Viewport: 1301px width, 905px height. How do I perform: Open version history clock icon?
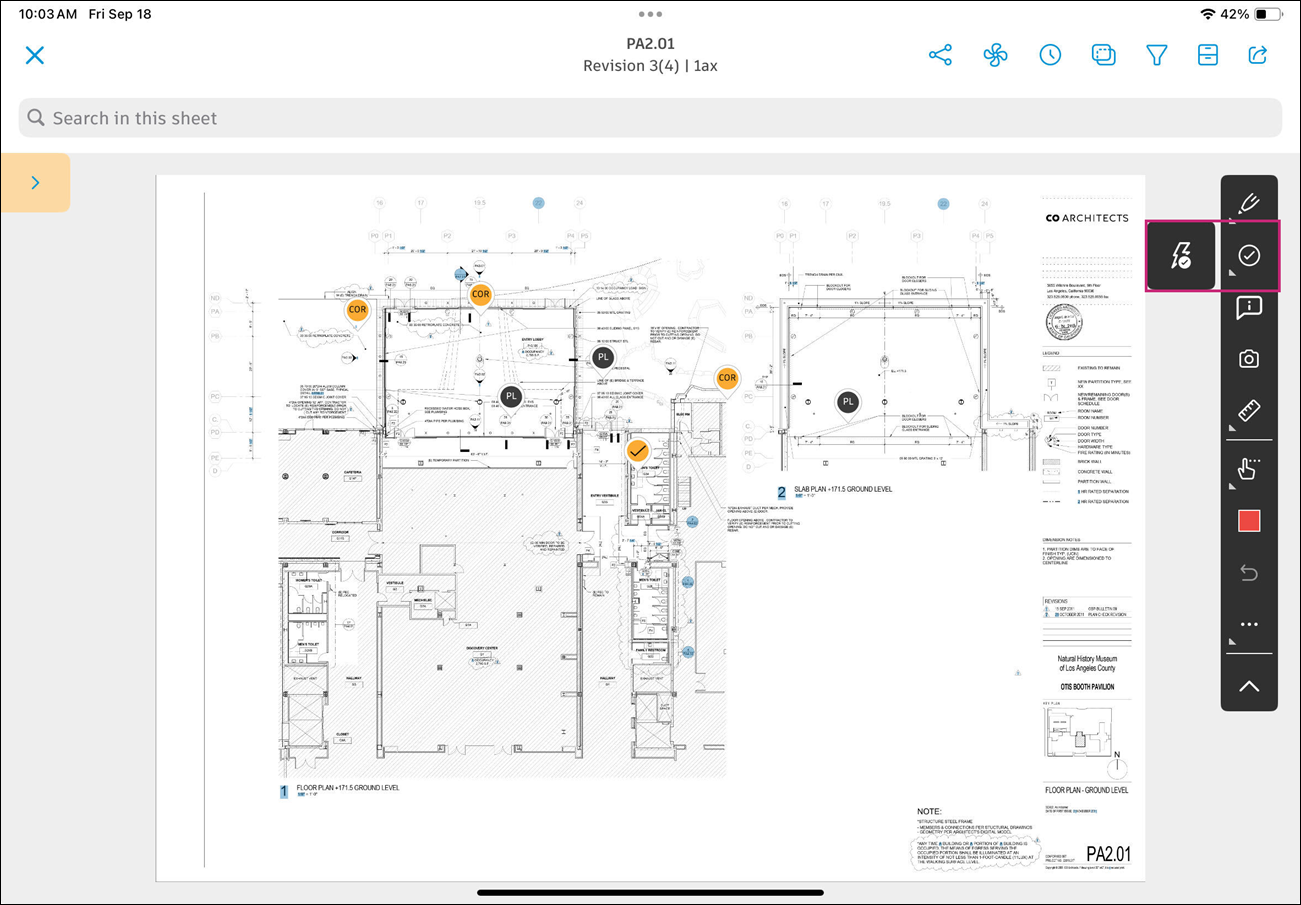[1050, 55]
